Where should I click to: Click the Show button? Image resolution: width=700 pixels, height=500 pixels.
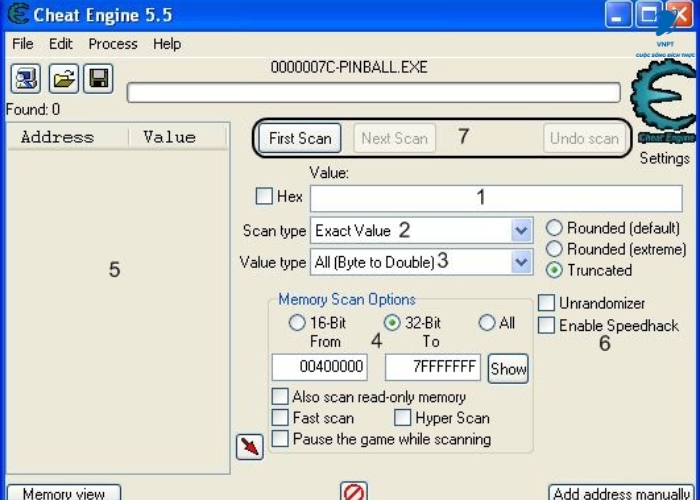(508, 369)
